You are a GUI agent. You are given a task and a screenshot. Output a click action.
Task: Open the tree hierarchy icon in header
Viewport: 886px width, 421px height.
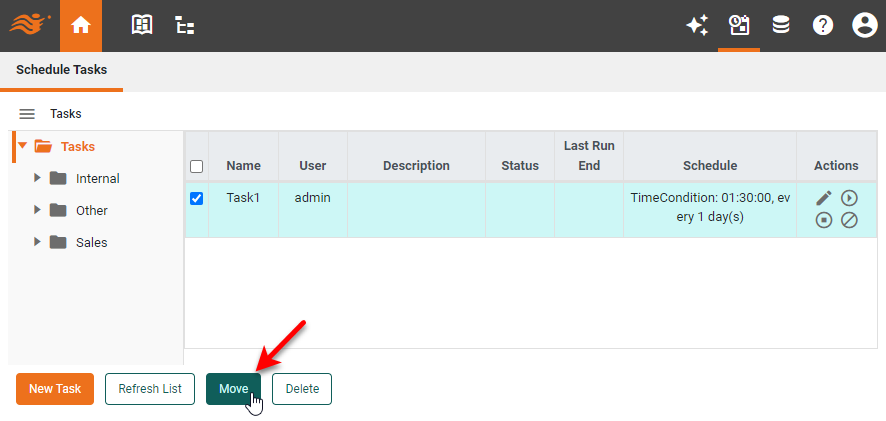pyautogui.click(x=185, y=26)
